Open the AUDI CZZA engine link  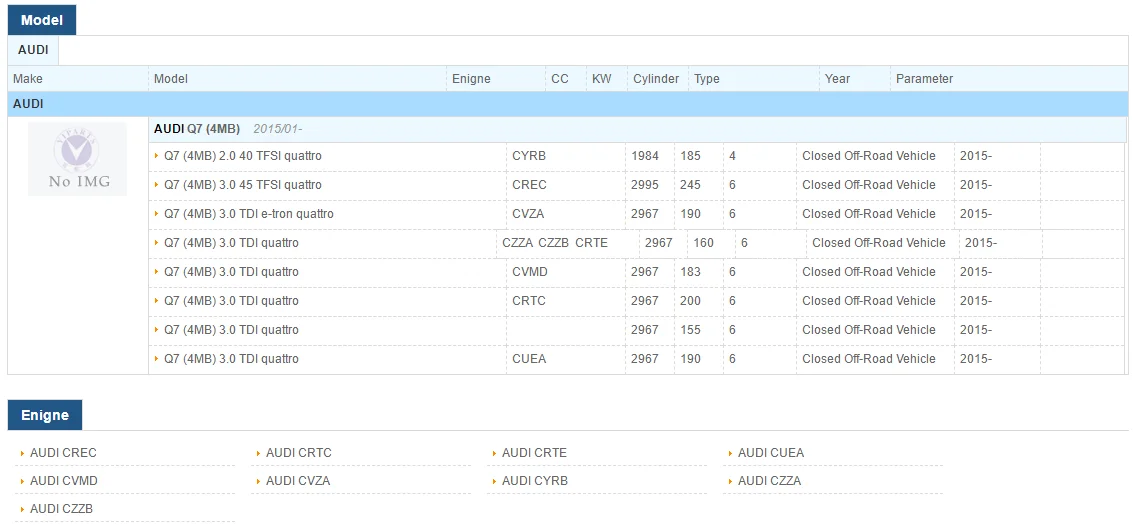point(770,481)
